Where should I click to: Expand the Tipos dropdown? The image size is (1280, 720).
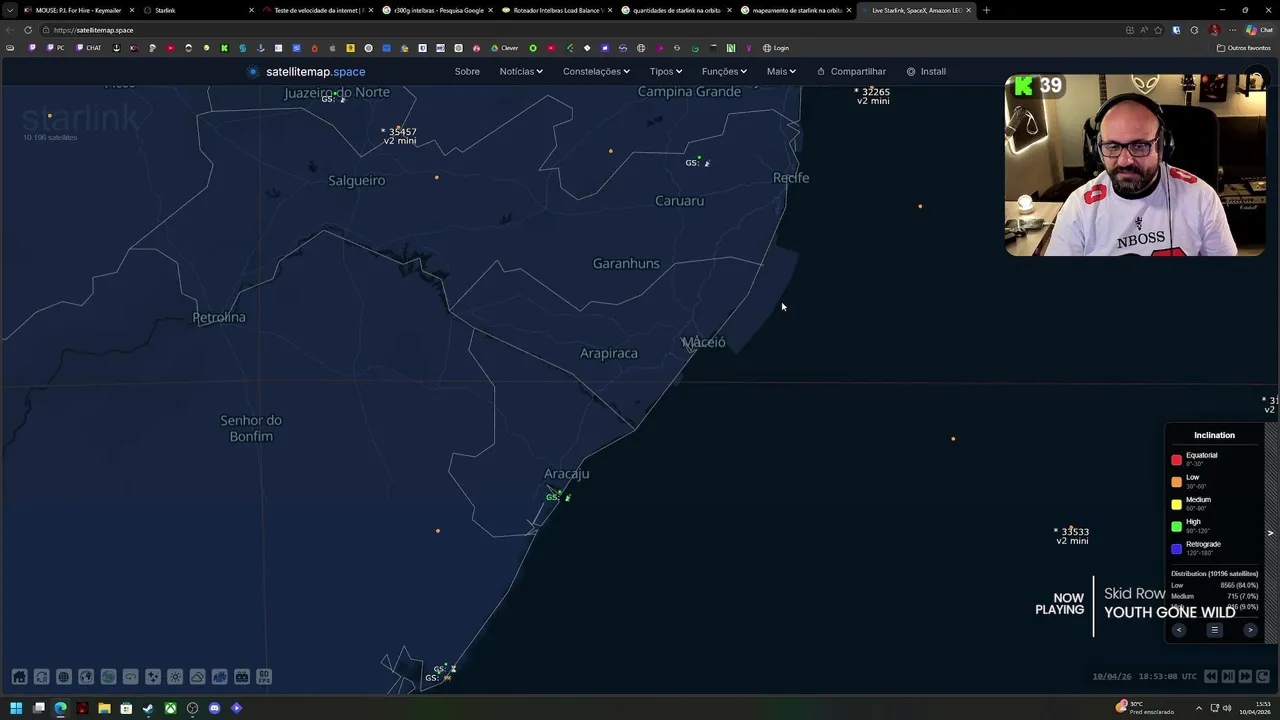666,72
